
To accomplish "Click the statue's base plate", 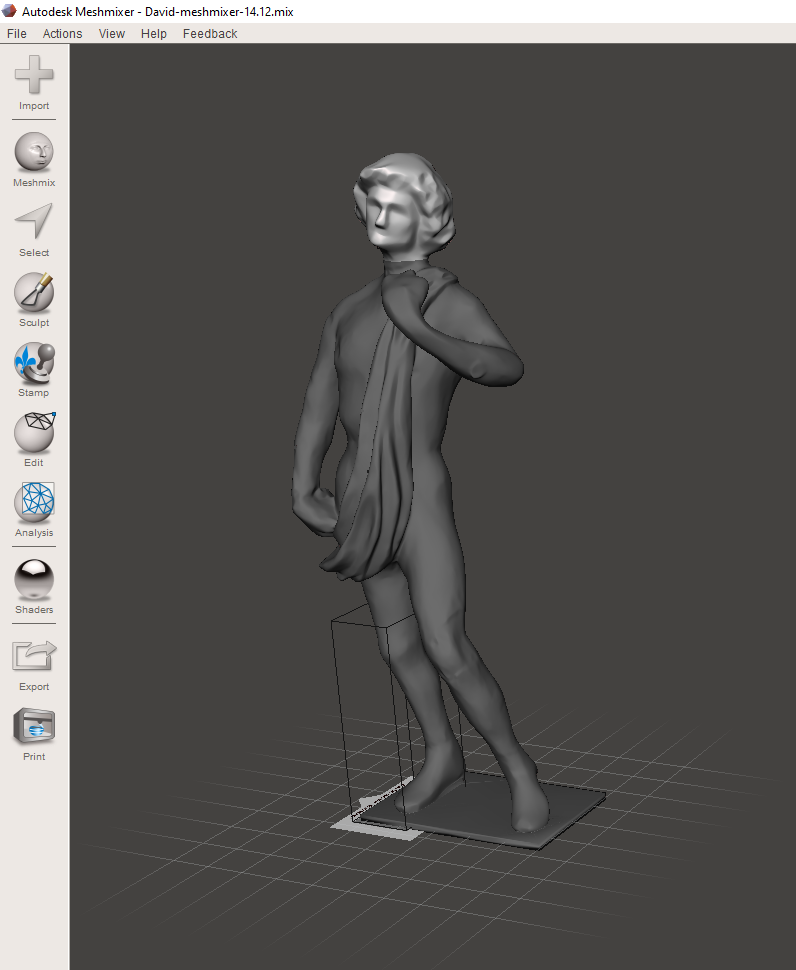I will [x=484, y=809].
